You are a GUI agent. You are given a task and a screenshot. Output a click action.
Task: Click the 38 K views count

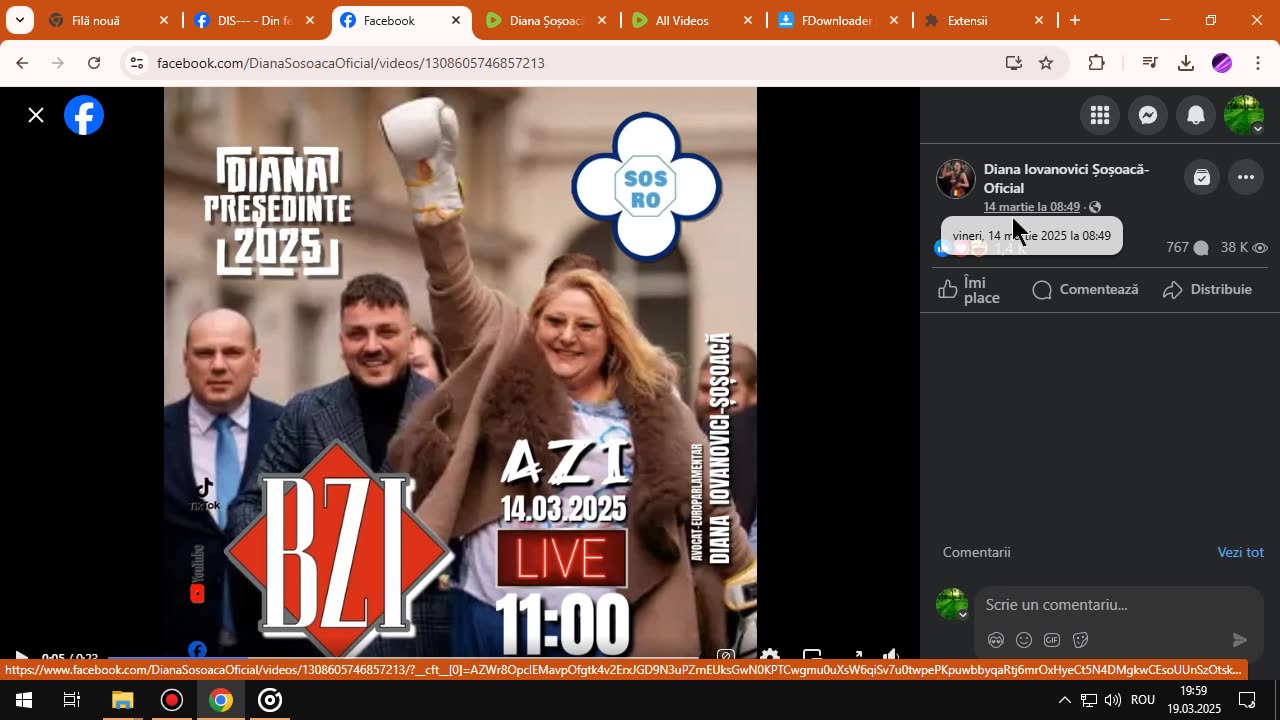(1244, 248)
